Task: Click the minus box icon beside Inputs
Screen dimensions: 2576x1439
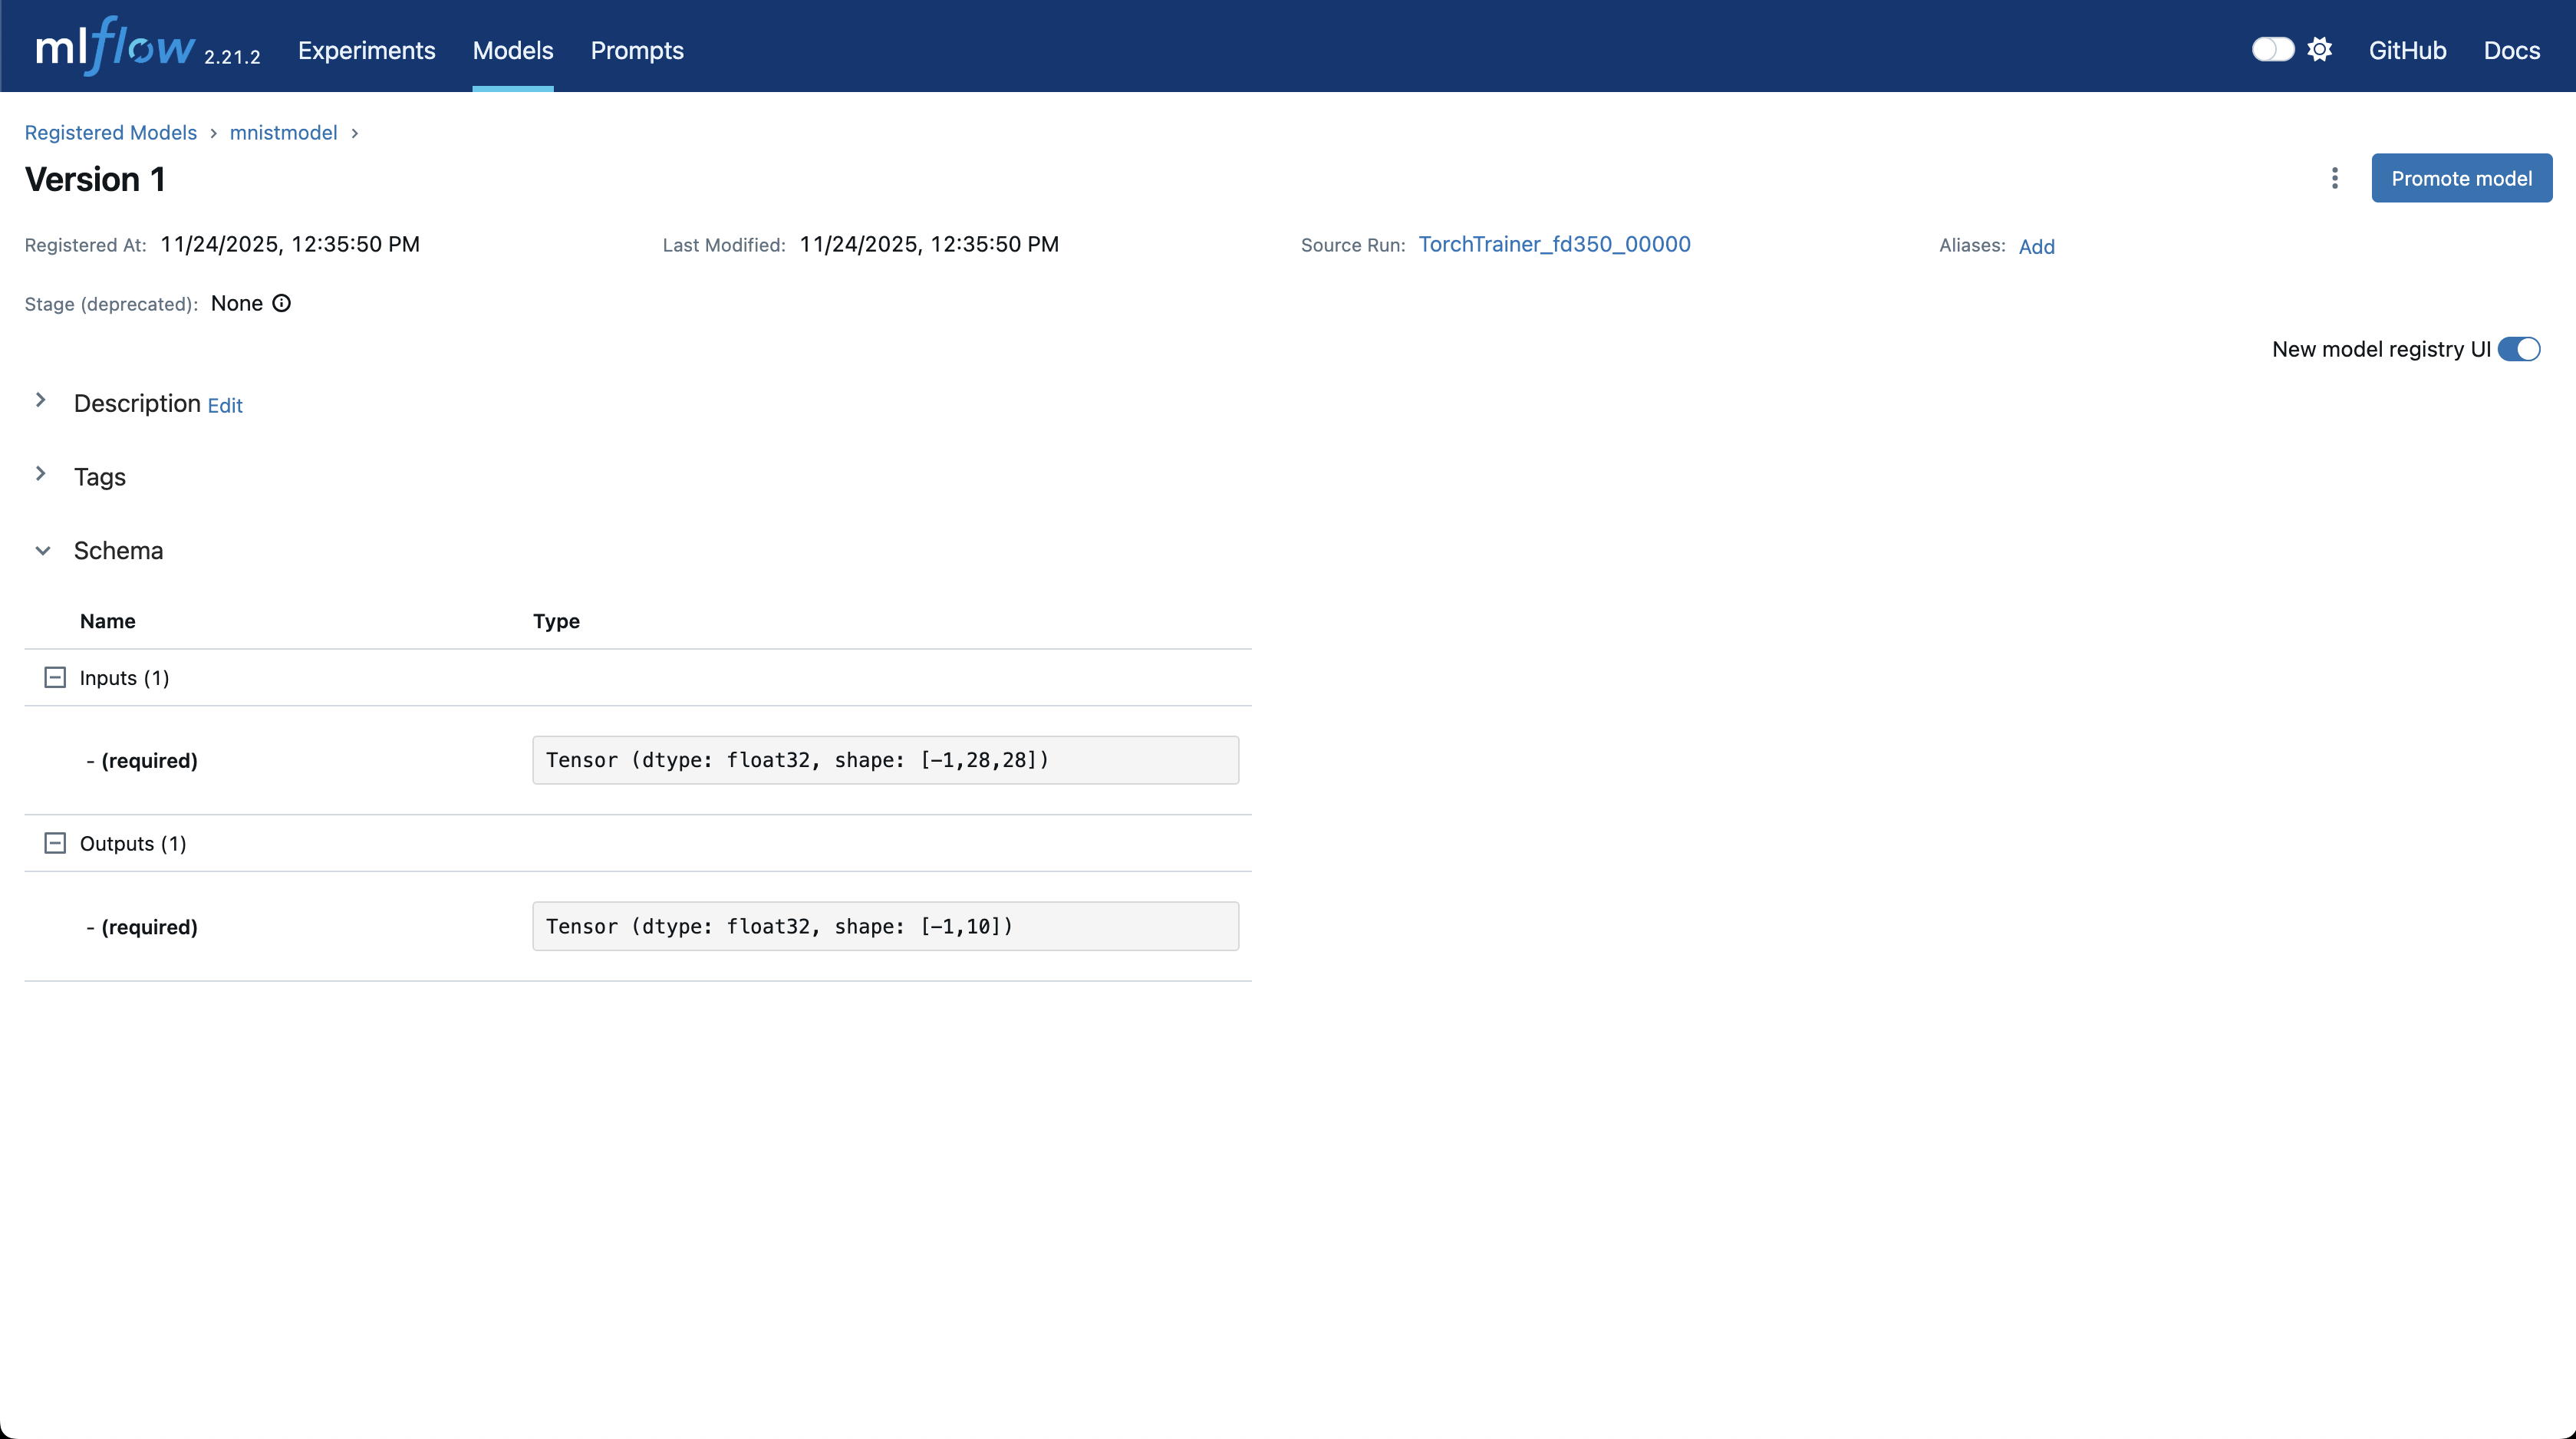Action: (55, 678)
